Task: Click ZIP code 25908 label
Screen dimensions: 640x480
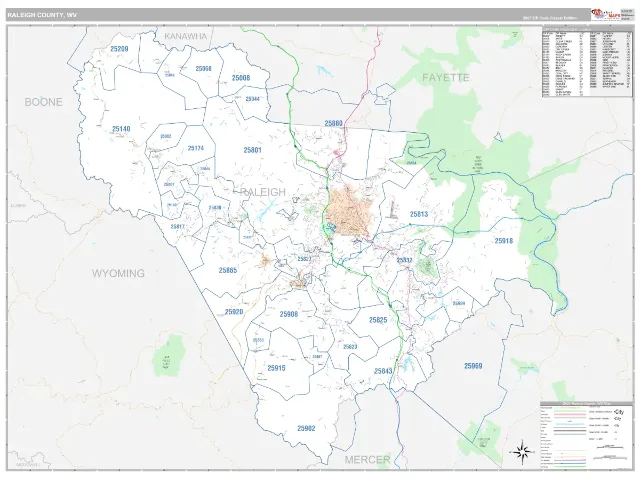Action: coord(289,314)
